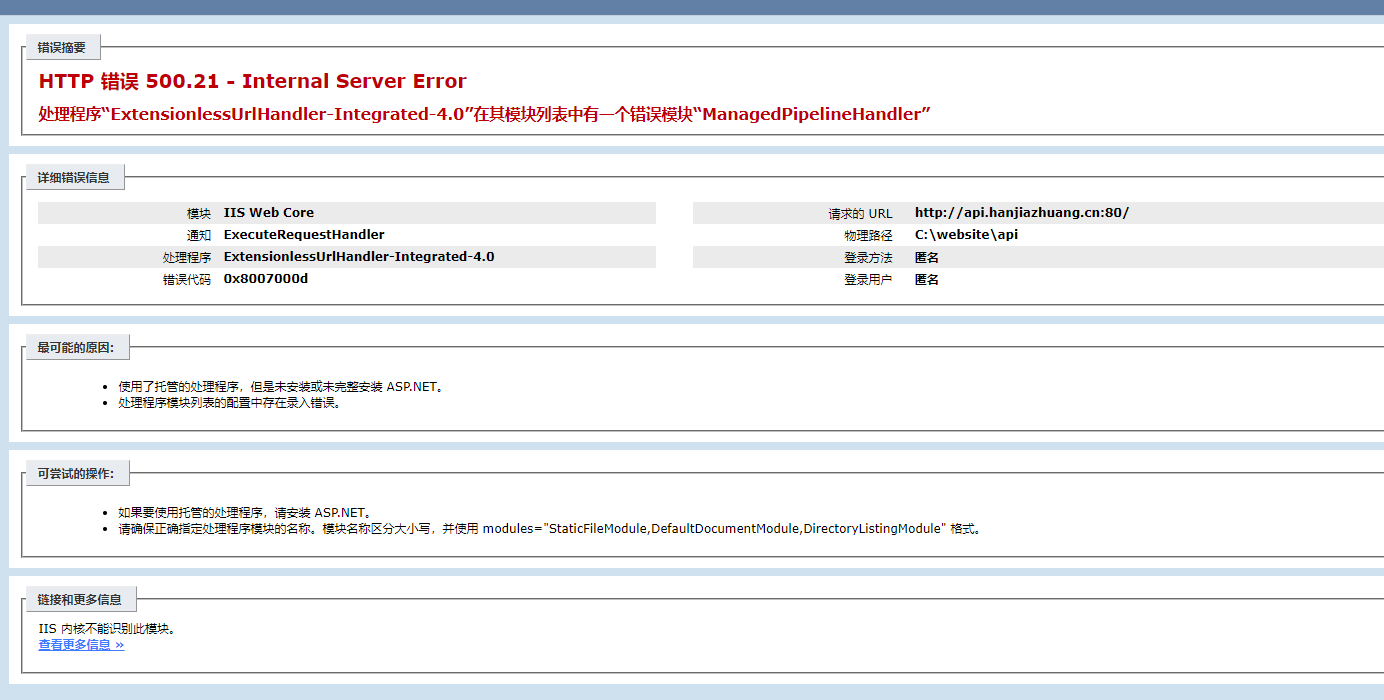Click the 详细错误信息 section label
Screen dimensions: 1384x700
point(74,178)
